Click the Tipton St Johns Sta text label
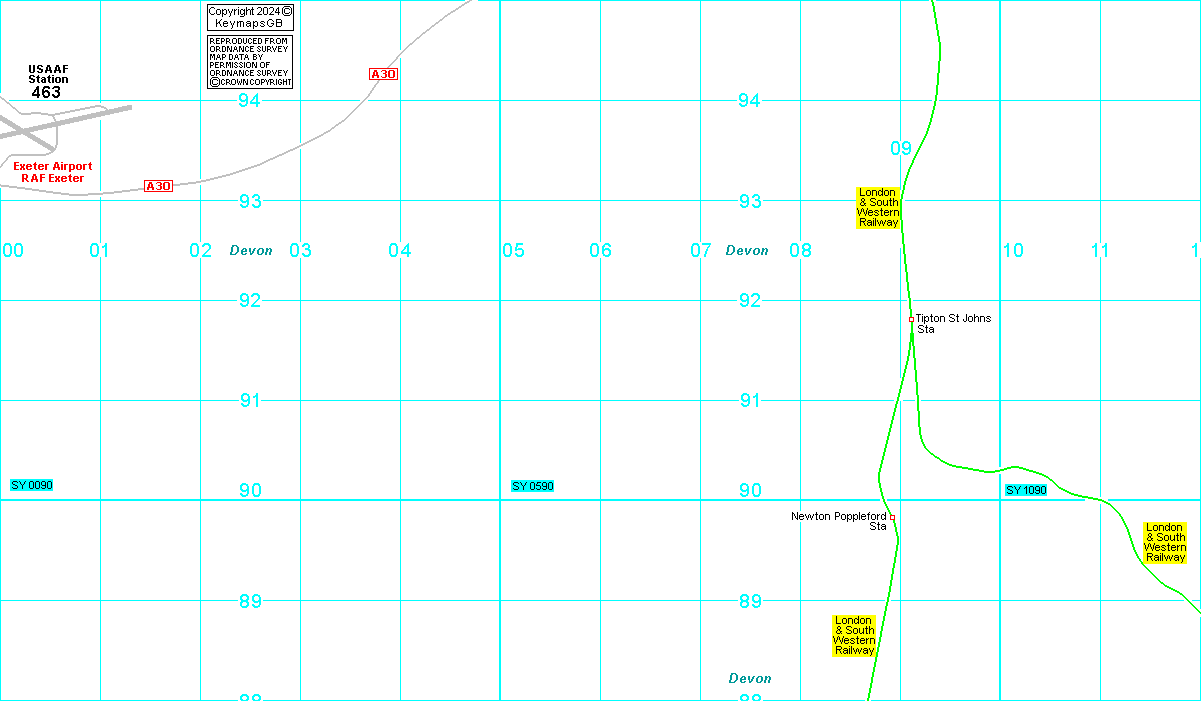The height and width of the screenshot is (701, 1201). pyautogui.click(x=953, y=323)
